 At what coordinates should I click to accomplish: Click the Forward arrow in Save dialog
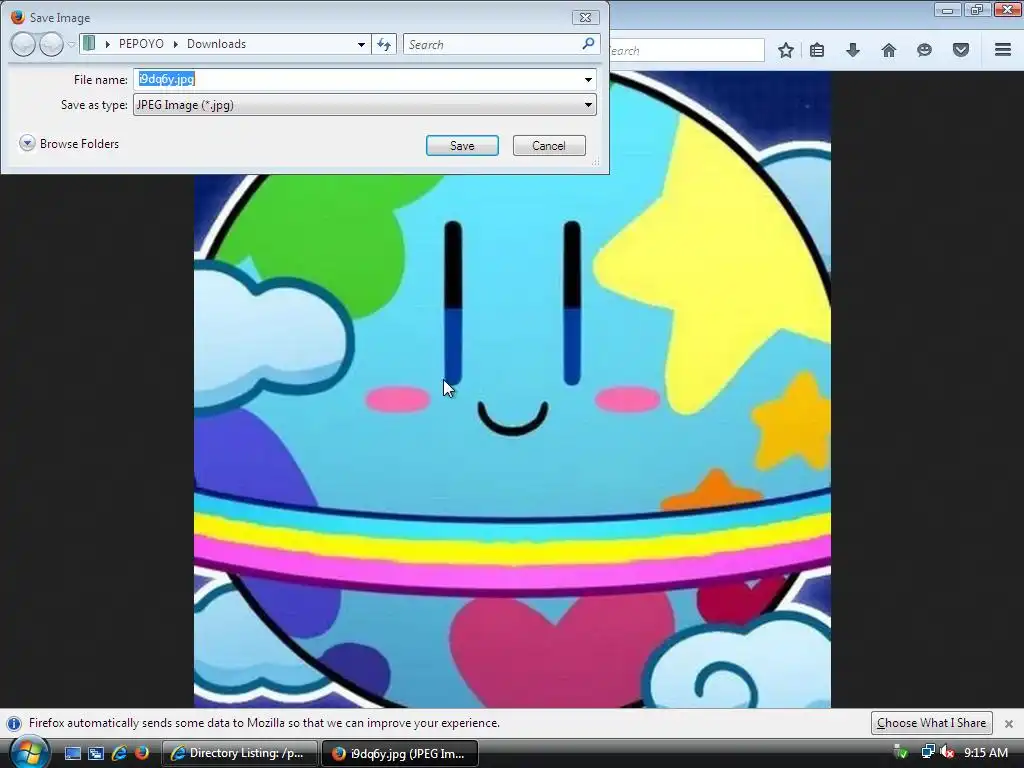coord(51,44)
